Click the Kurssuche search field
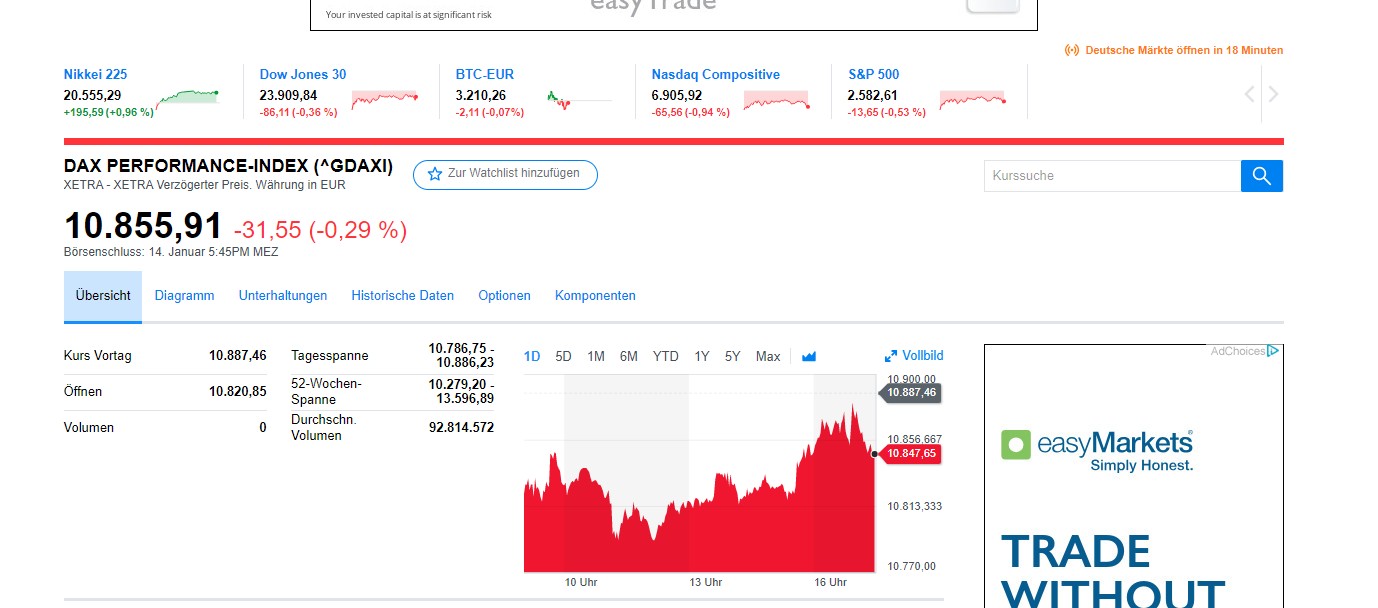The height and width of the screenshot is (608, 1378). coord(1112,176)
